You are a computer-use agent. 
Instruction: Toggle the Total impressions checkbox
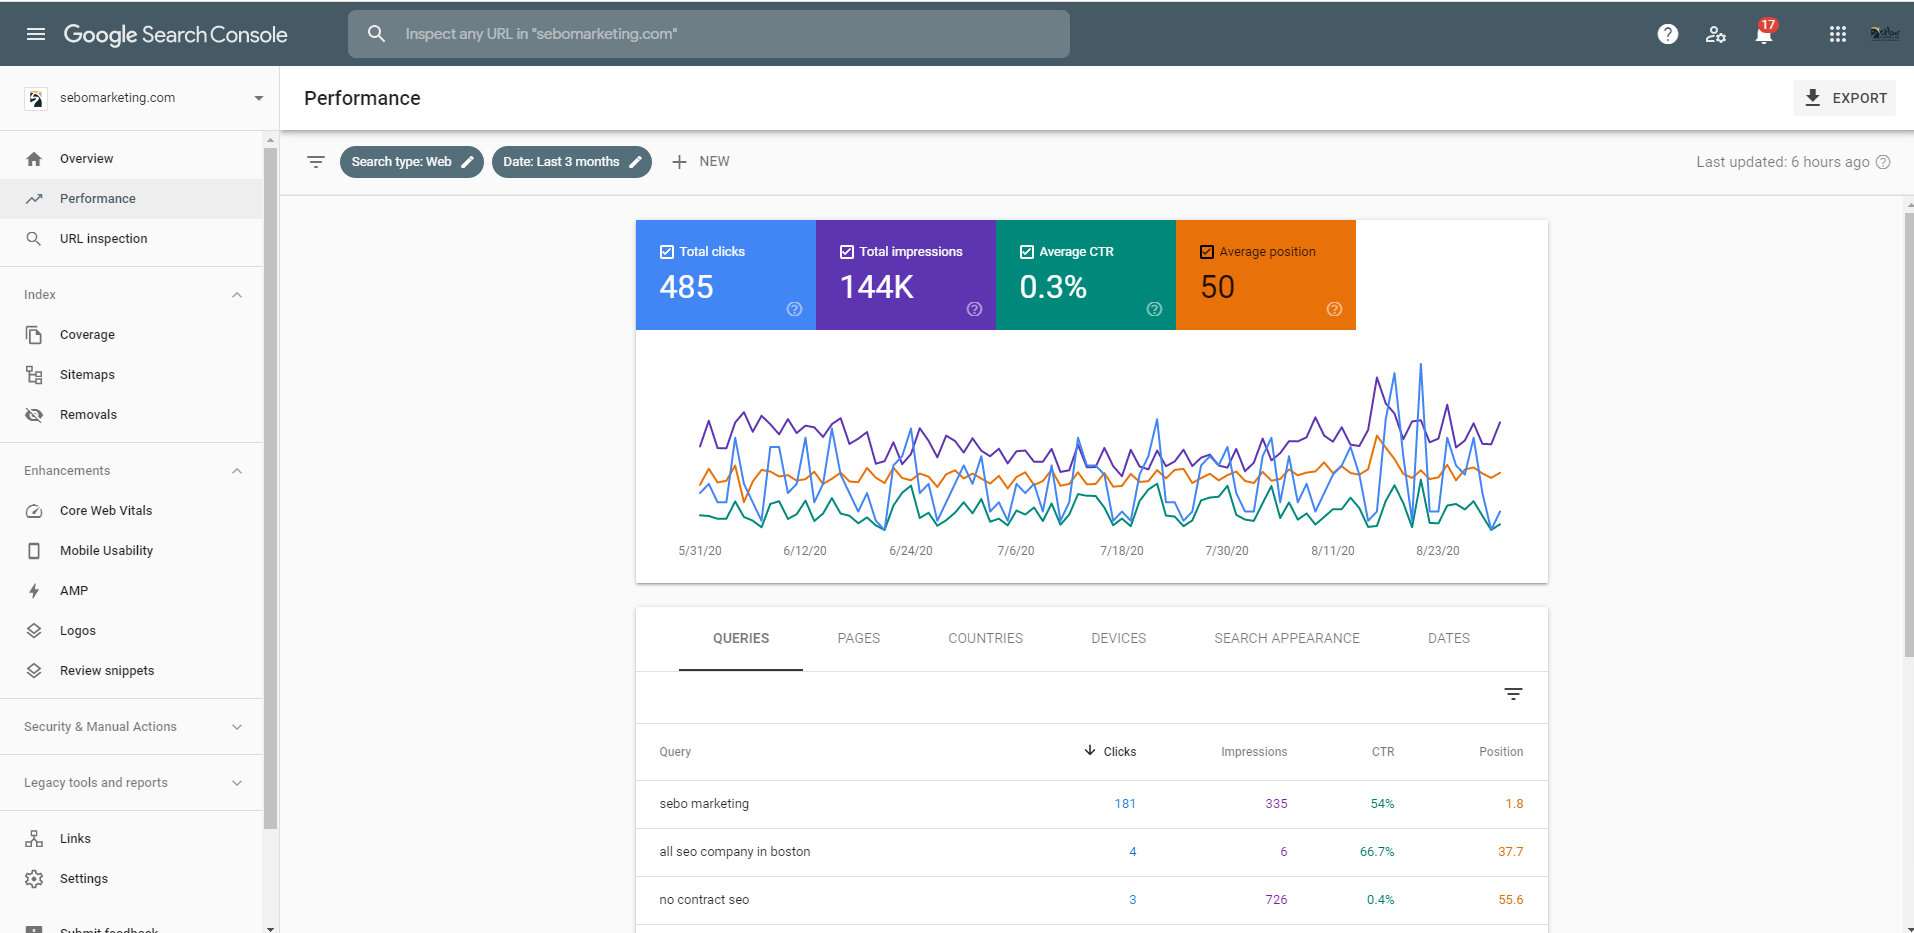click(847, 252)
